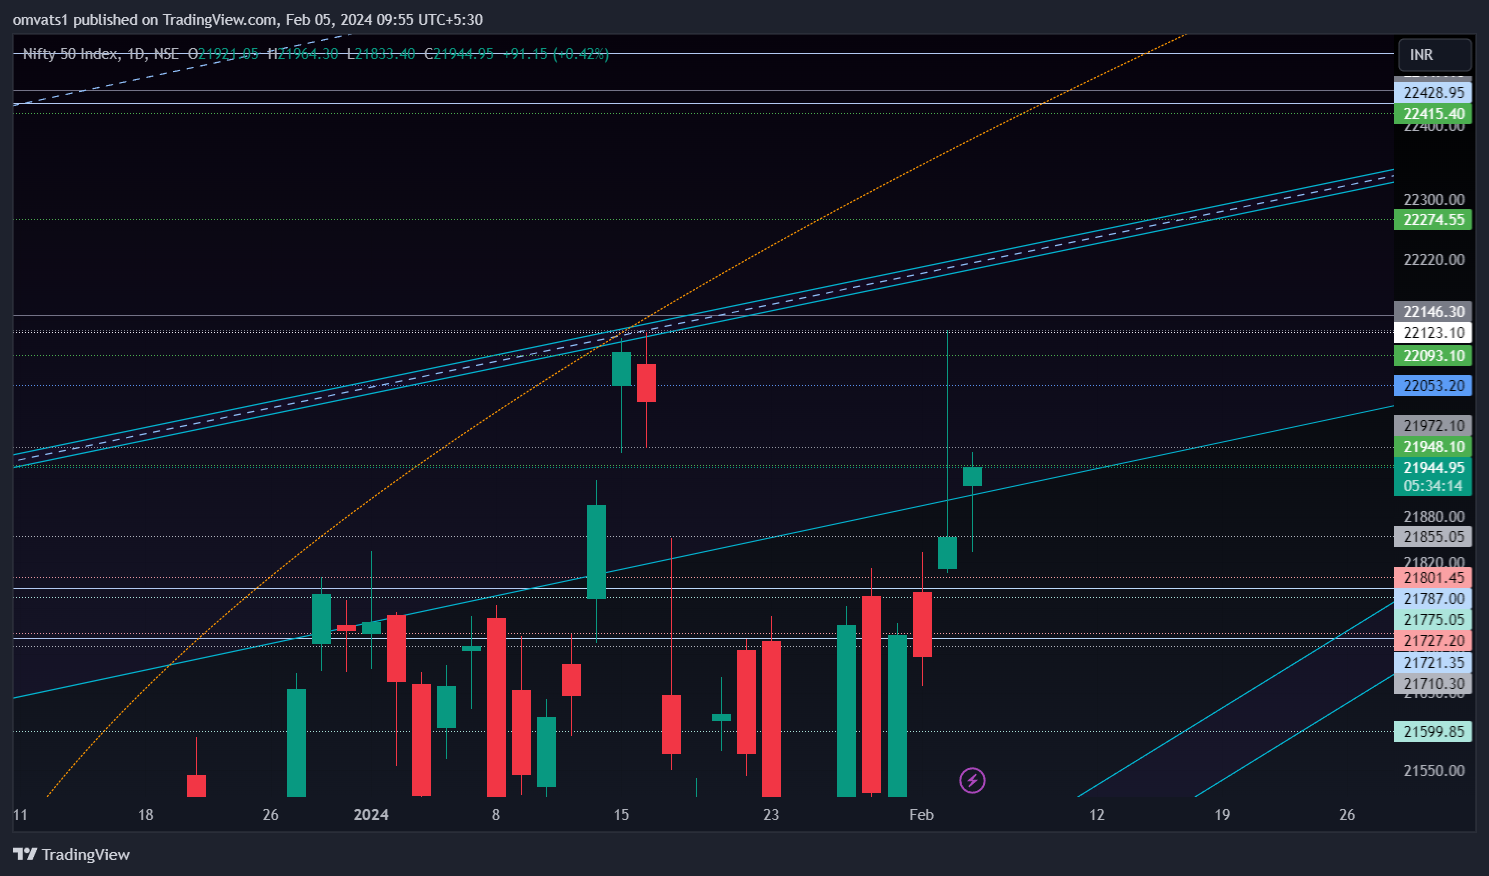This screenshot has width=1489, height=876.
Task: Click the current price label 21944.95
Action: click(x=1433, y=468)
